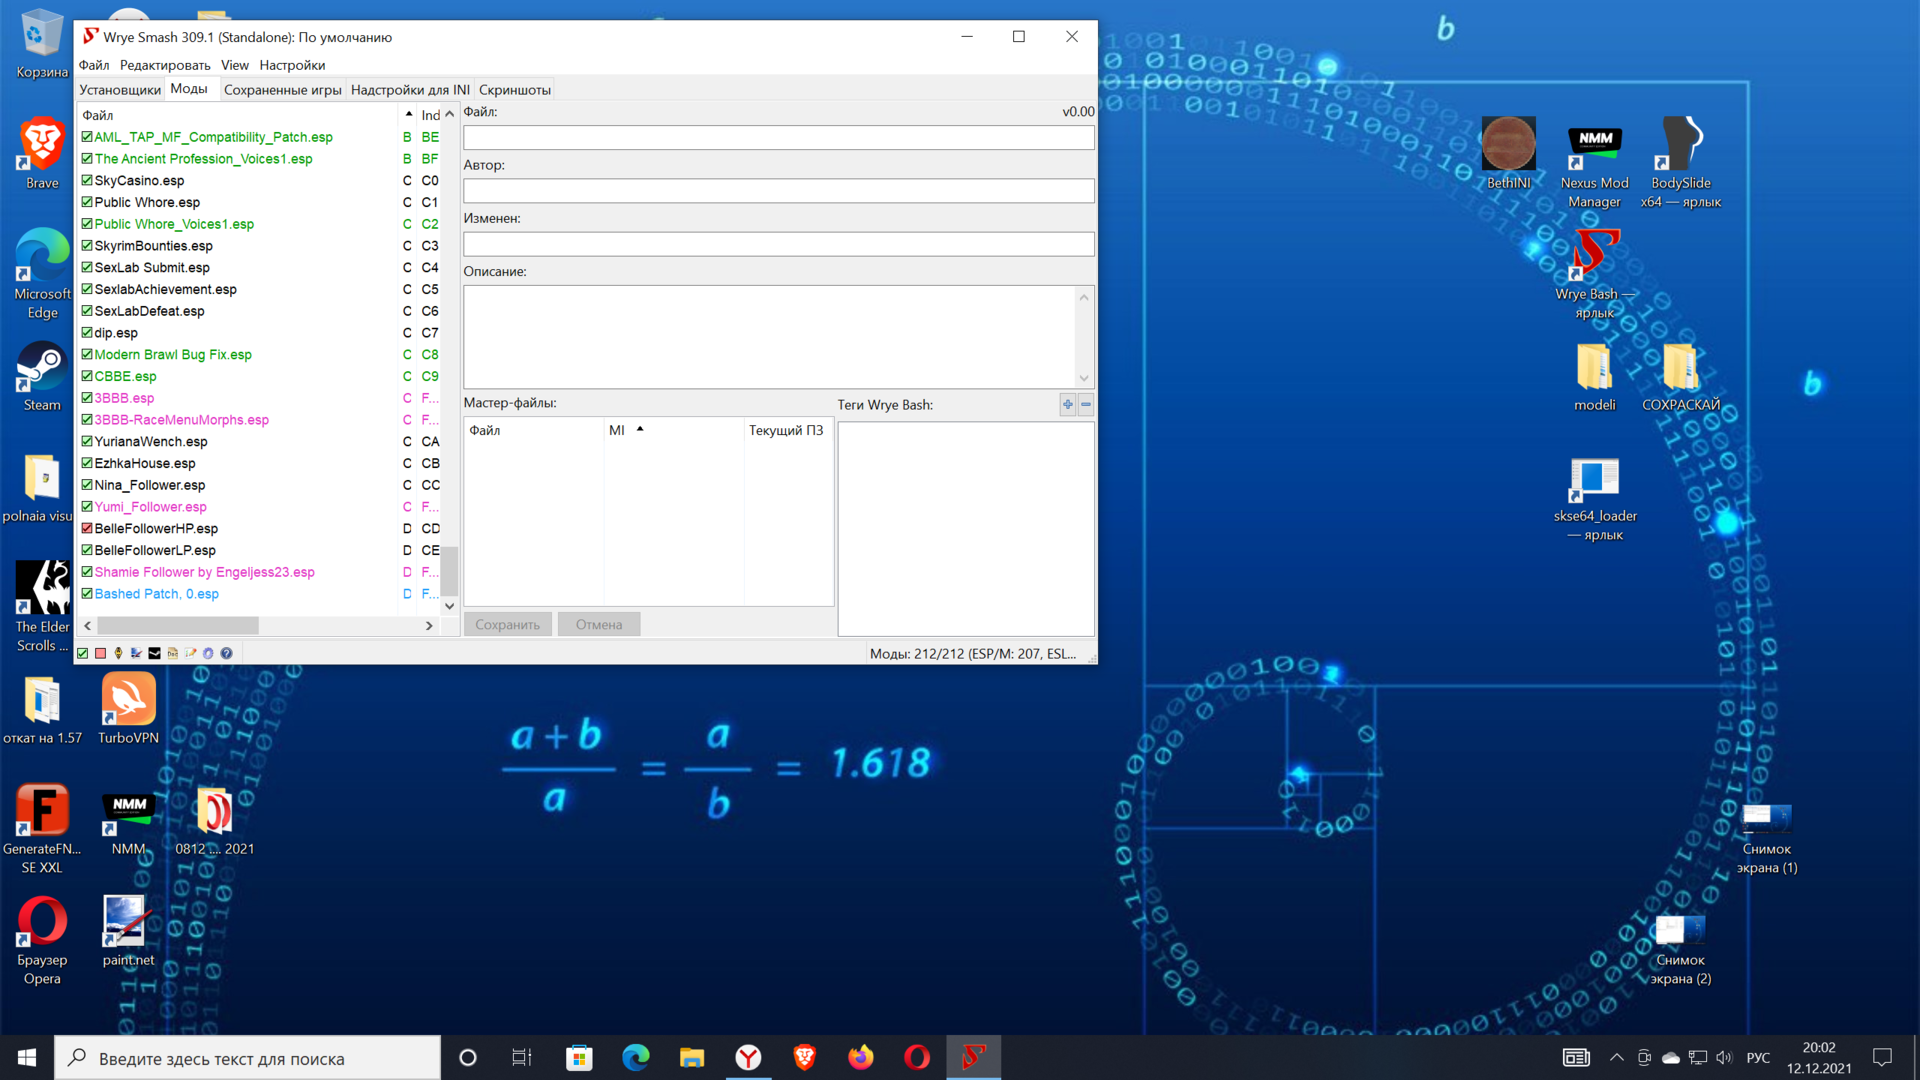Sort master list by MI column arrow
The width and height of the screenshot is (1920, 1080).
tap(640, 430)
